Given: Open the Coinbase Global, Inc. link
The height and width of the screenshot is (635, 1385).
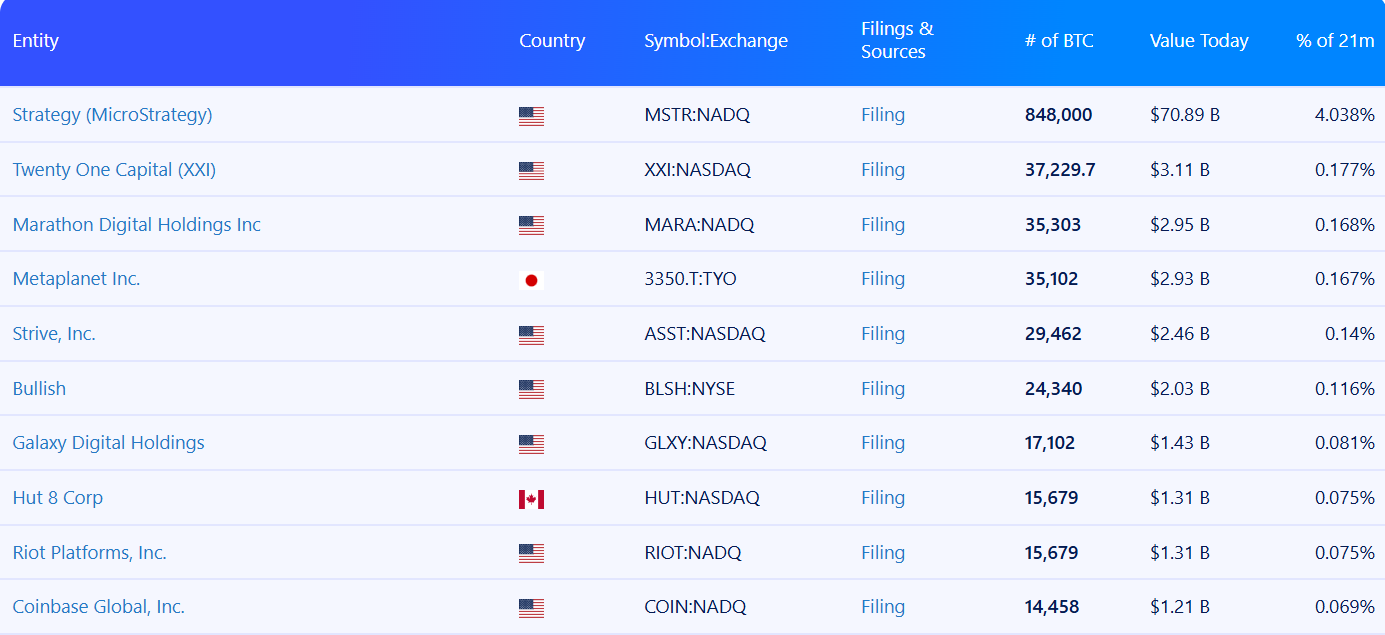Looking at the screenshot, I should pos(98,607).
